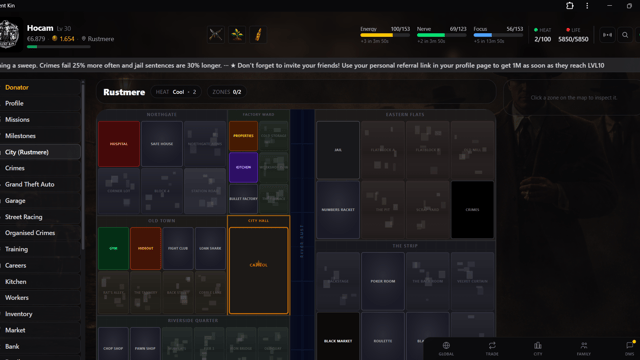Click the gold coin balance 1,654
The height and width of the screenshot is (360, 640).
click(63, 39)
